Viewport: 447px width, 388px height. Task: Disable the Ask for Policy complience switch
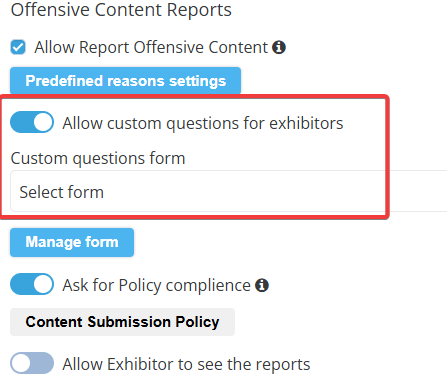(32, 284)
